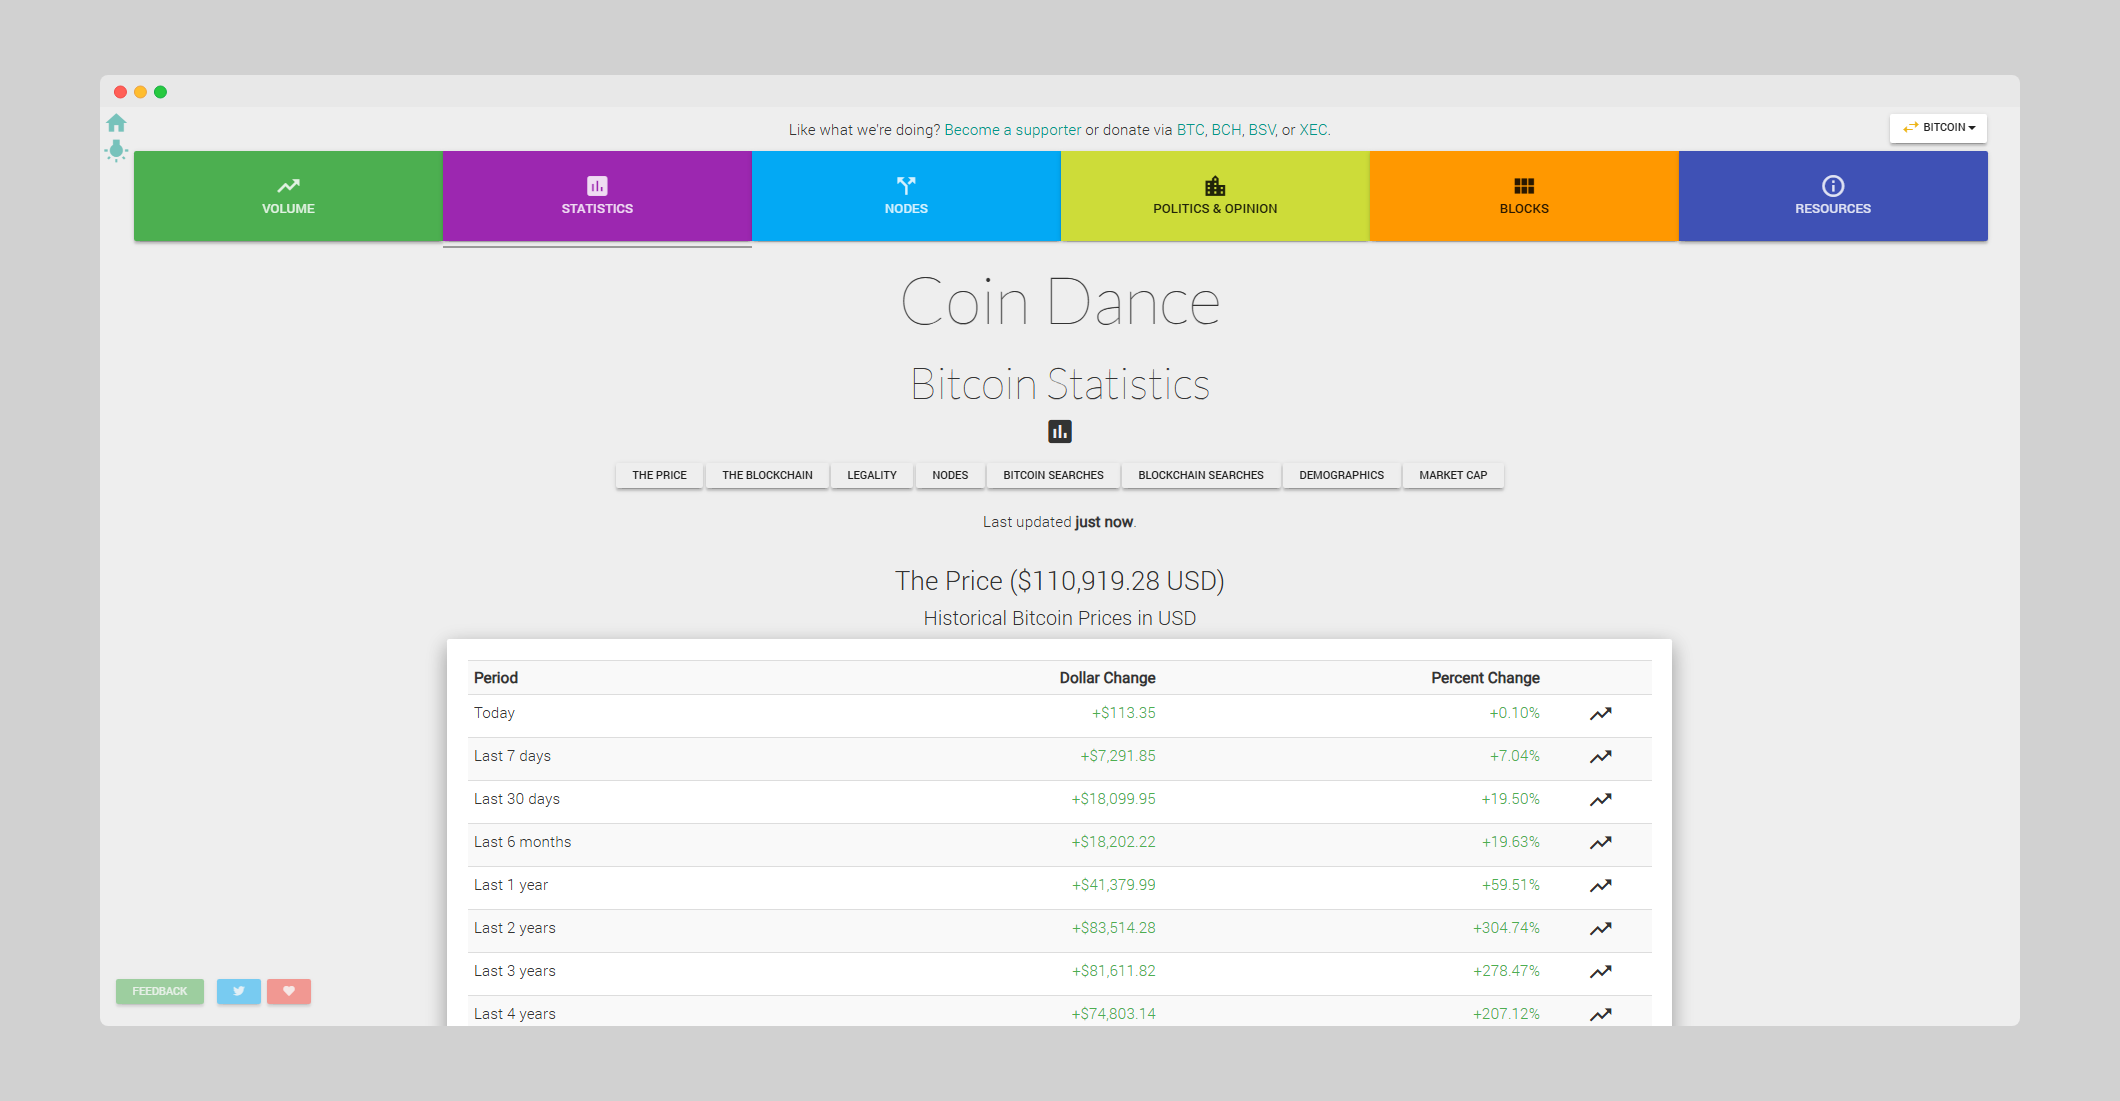Click the Politics & Opinion building icon

1215,186
